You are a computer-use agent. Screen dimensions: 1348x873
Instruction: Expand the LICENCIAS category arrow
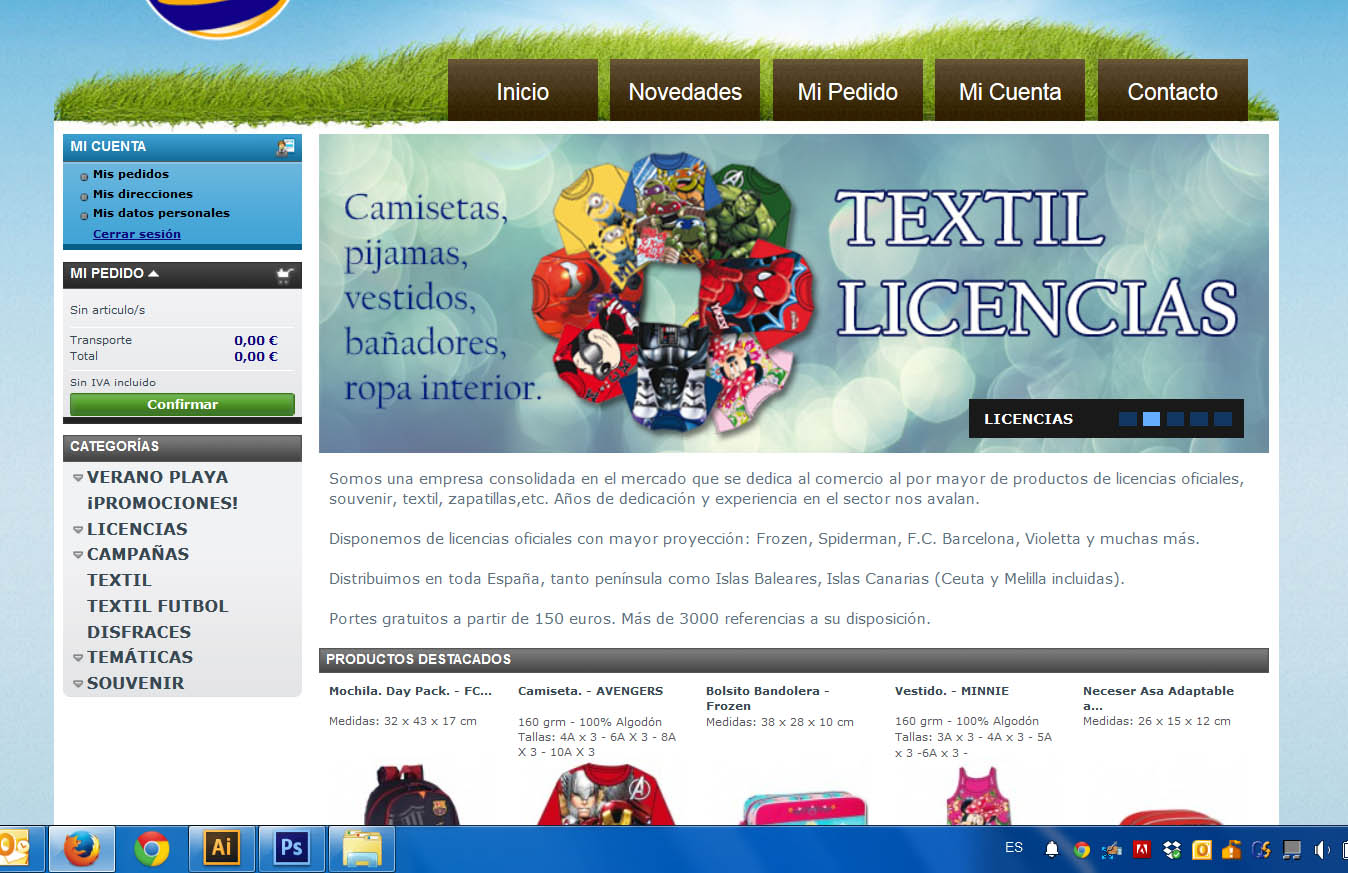(78, 530)
